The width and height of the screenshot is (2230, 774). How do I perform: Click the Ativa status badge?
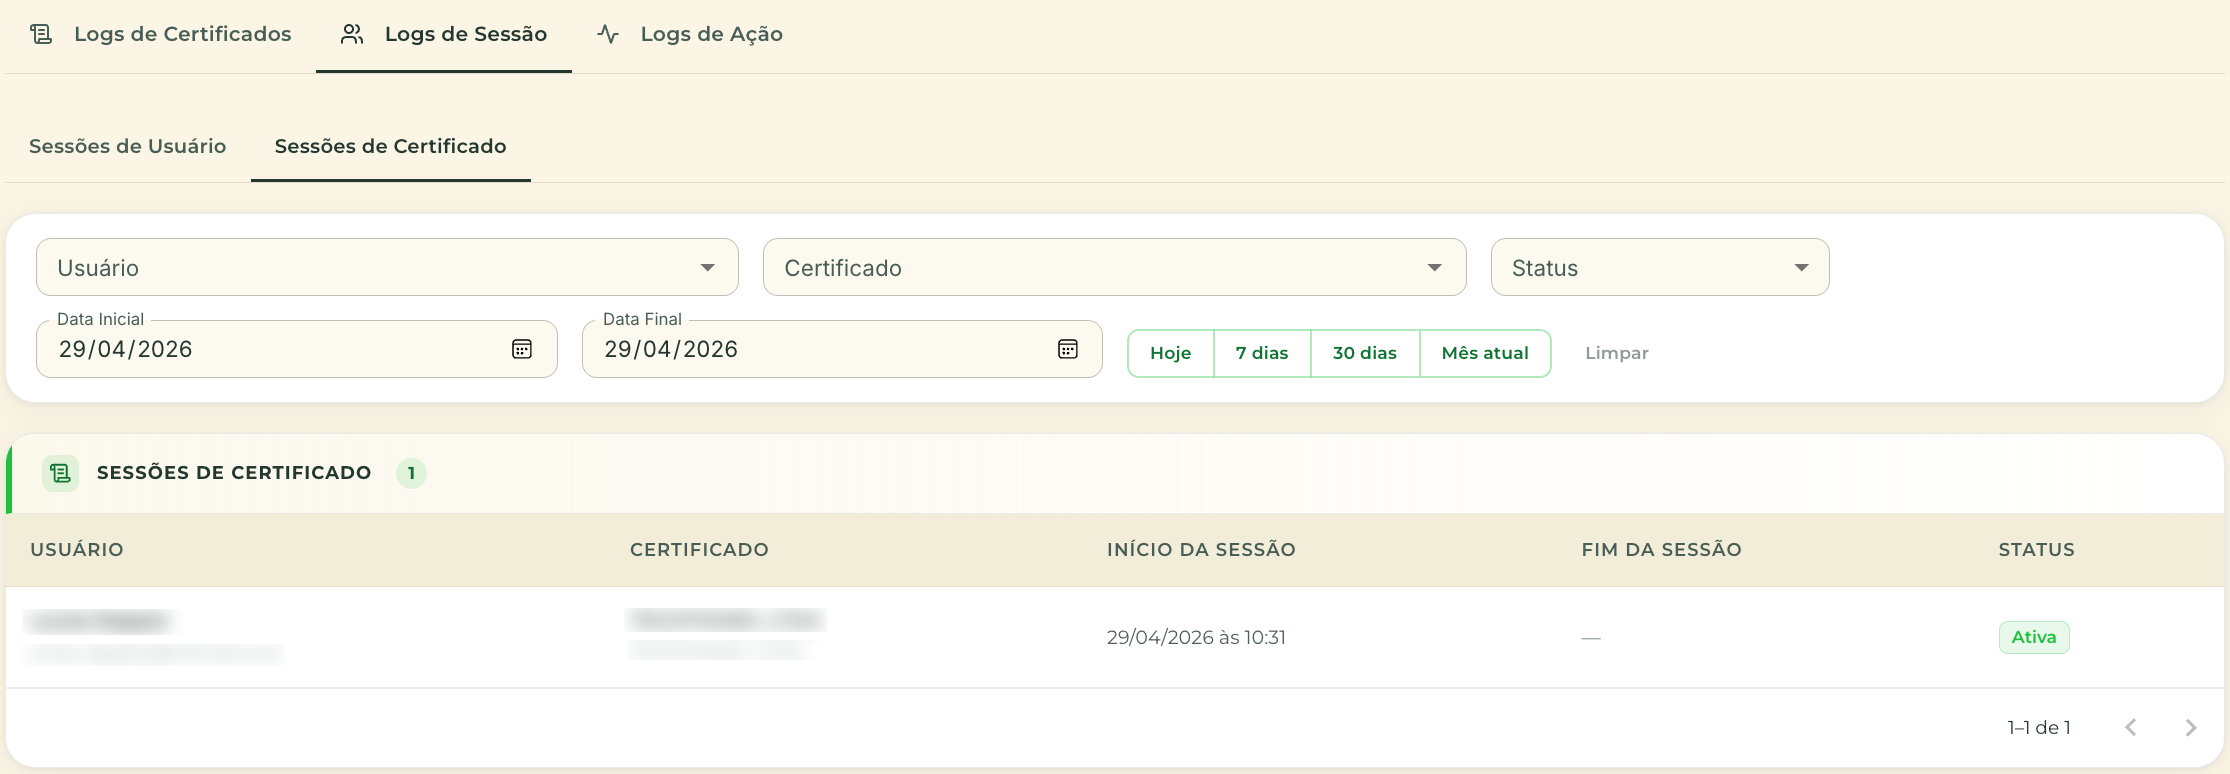(2034, 637)
